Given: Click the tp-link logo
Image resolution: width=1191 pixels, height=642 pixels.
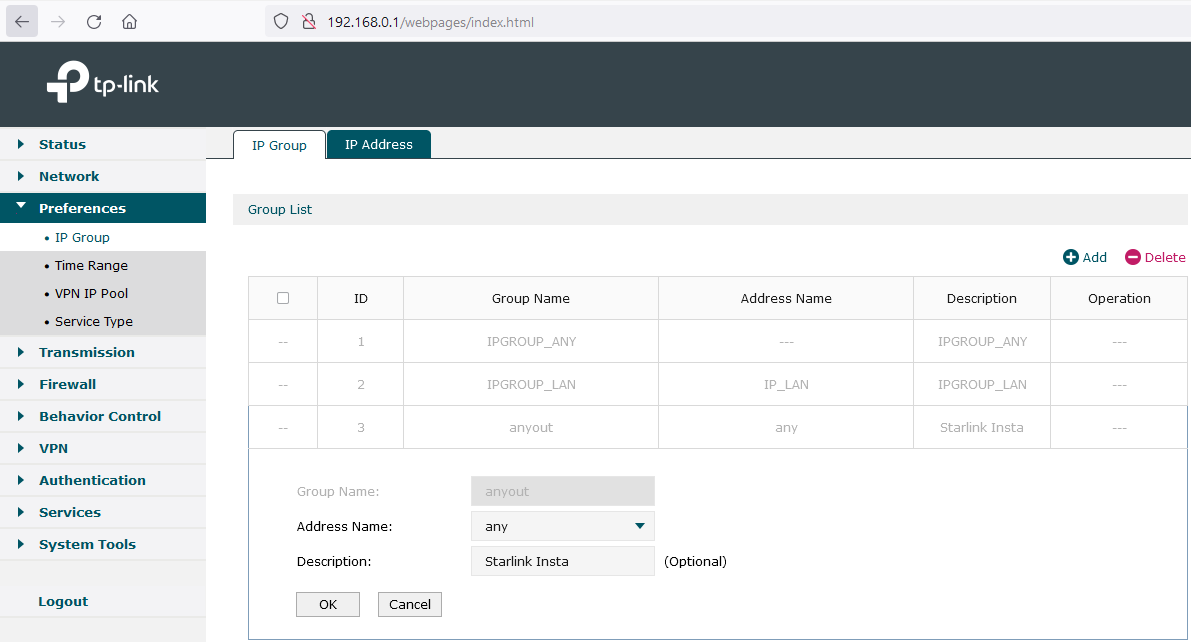Looking at the screenshot, I should coord(103,82).
